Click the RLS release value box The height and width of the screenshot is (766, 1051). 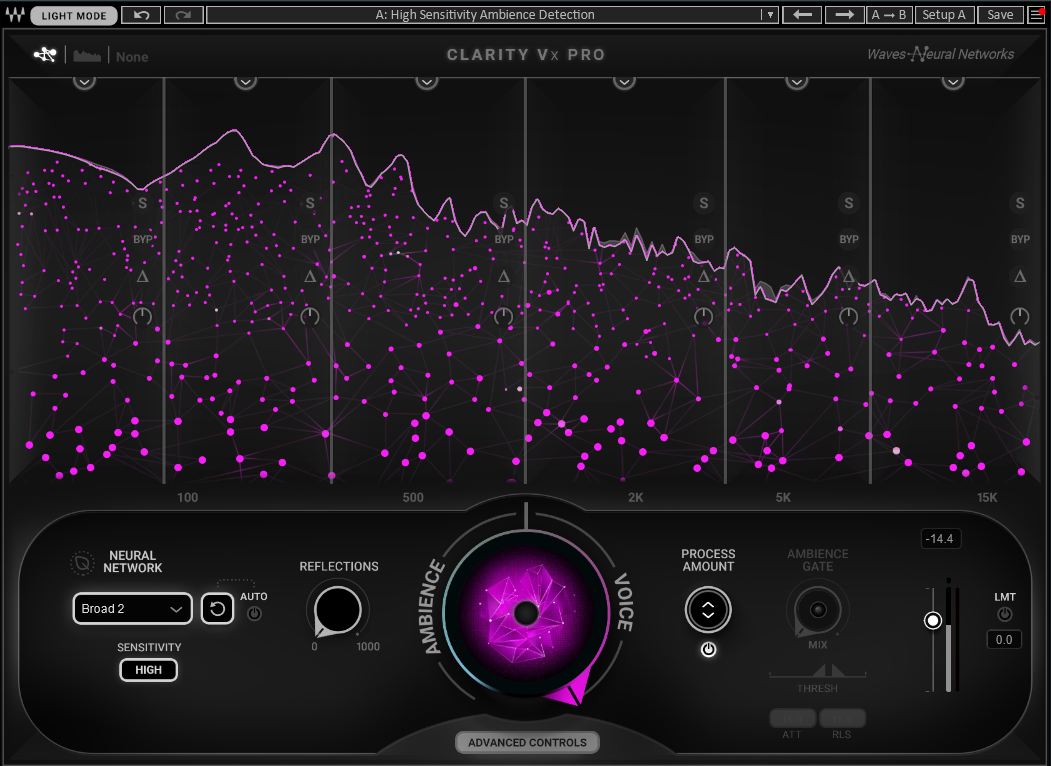click(x=842, y=718)
